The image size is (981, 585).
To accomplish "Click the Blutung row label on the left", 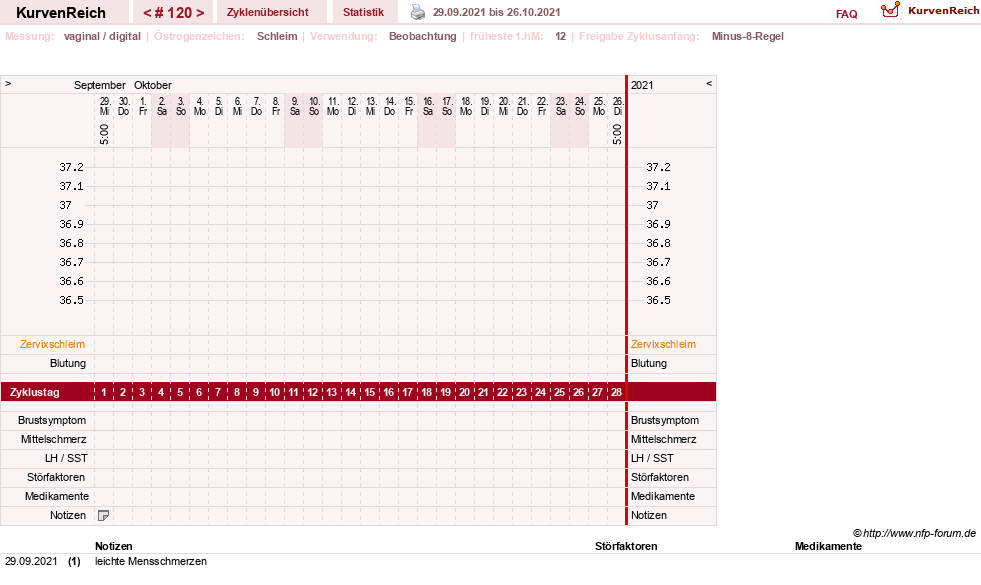I will tap(68, 364).
